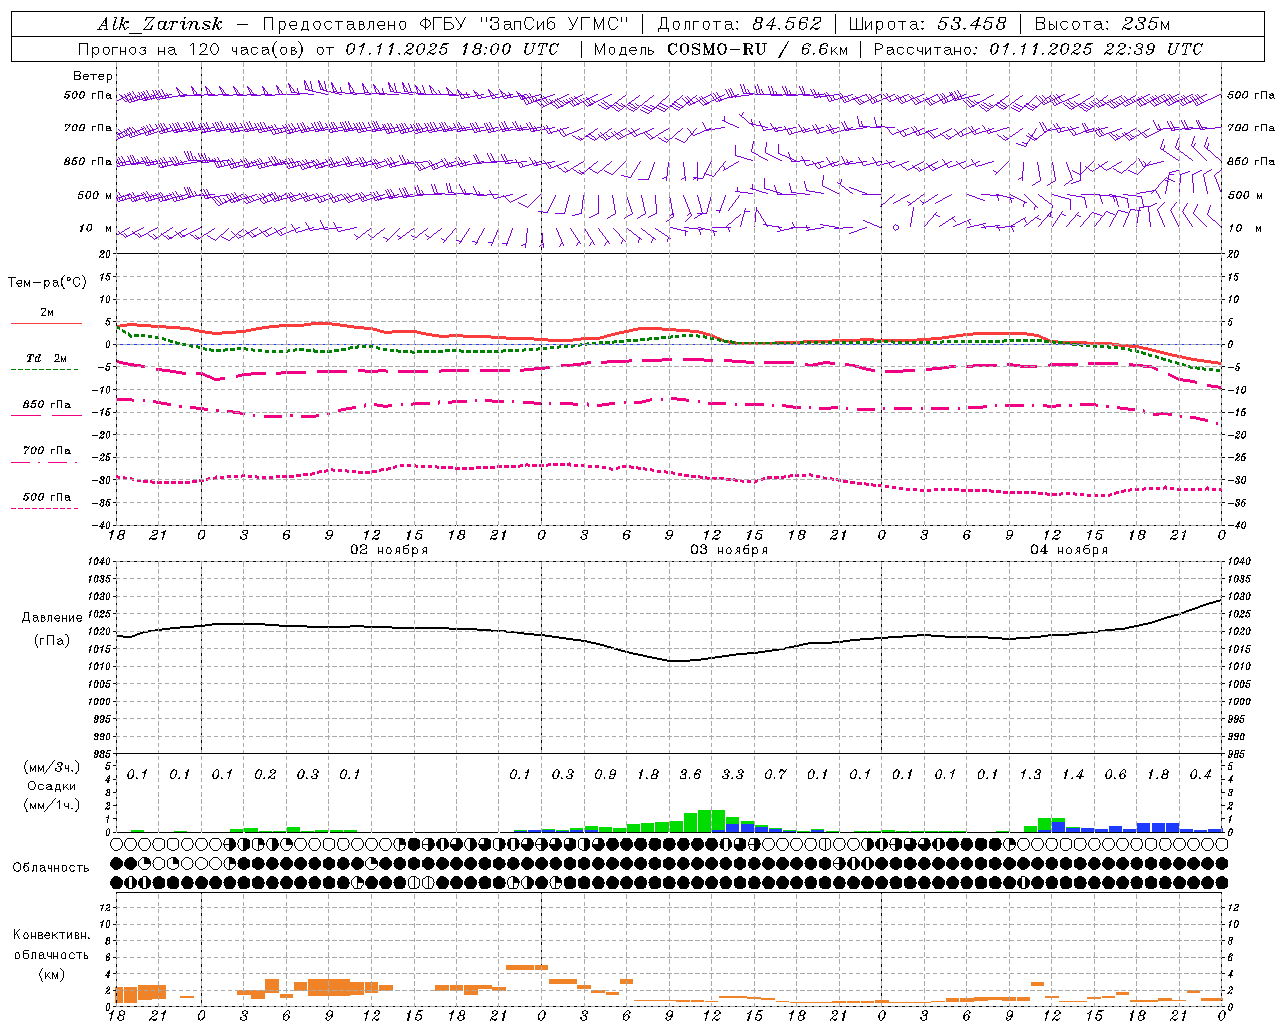1280x1024 pixels.
Task: Click the '(км)' unit under convective cloud label
Action: [52, 973]
